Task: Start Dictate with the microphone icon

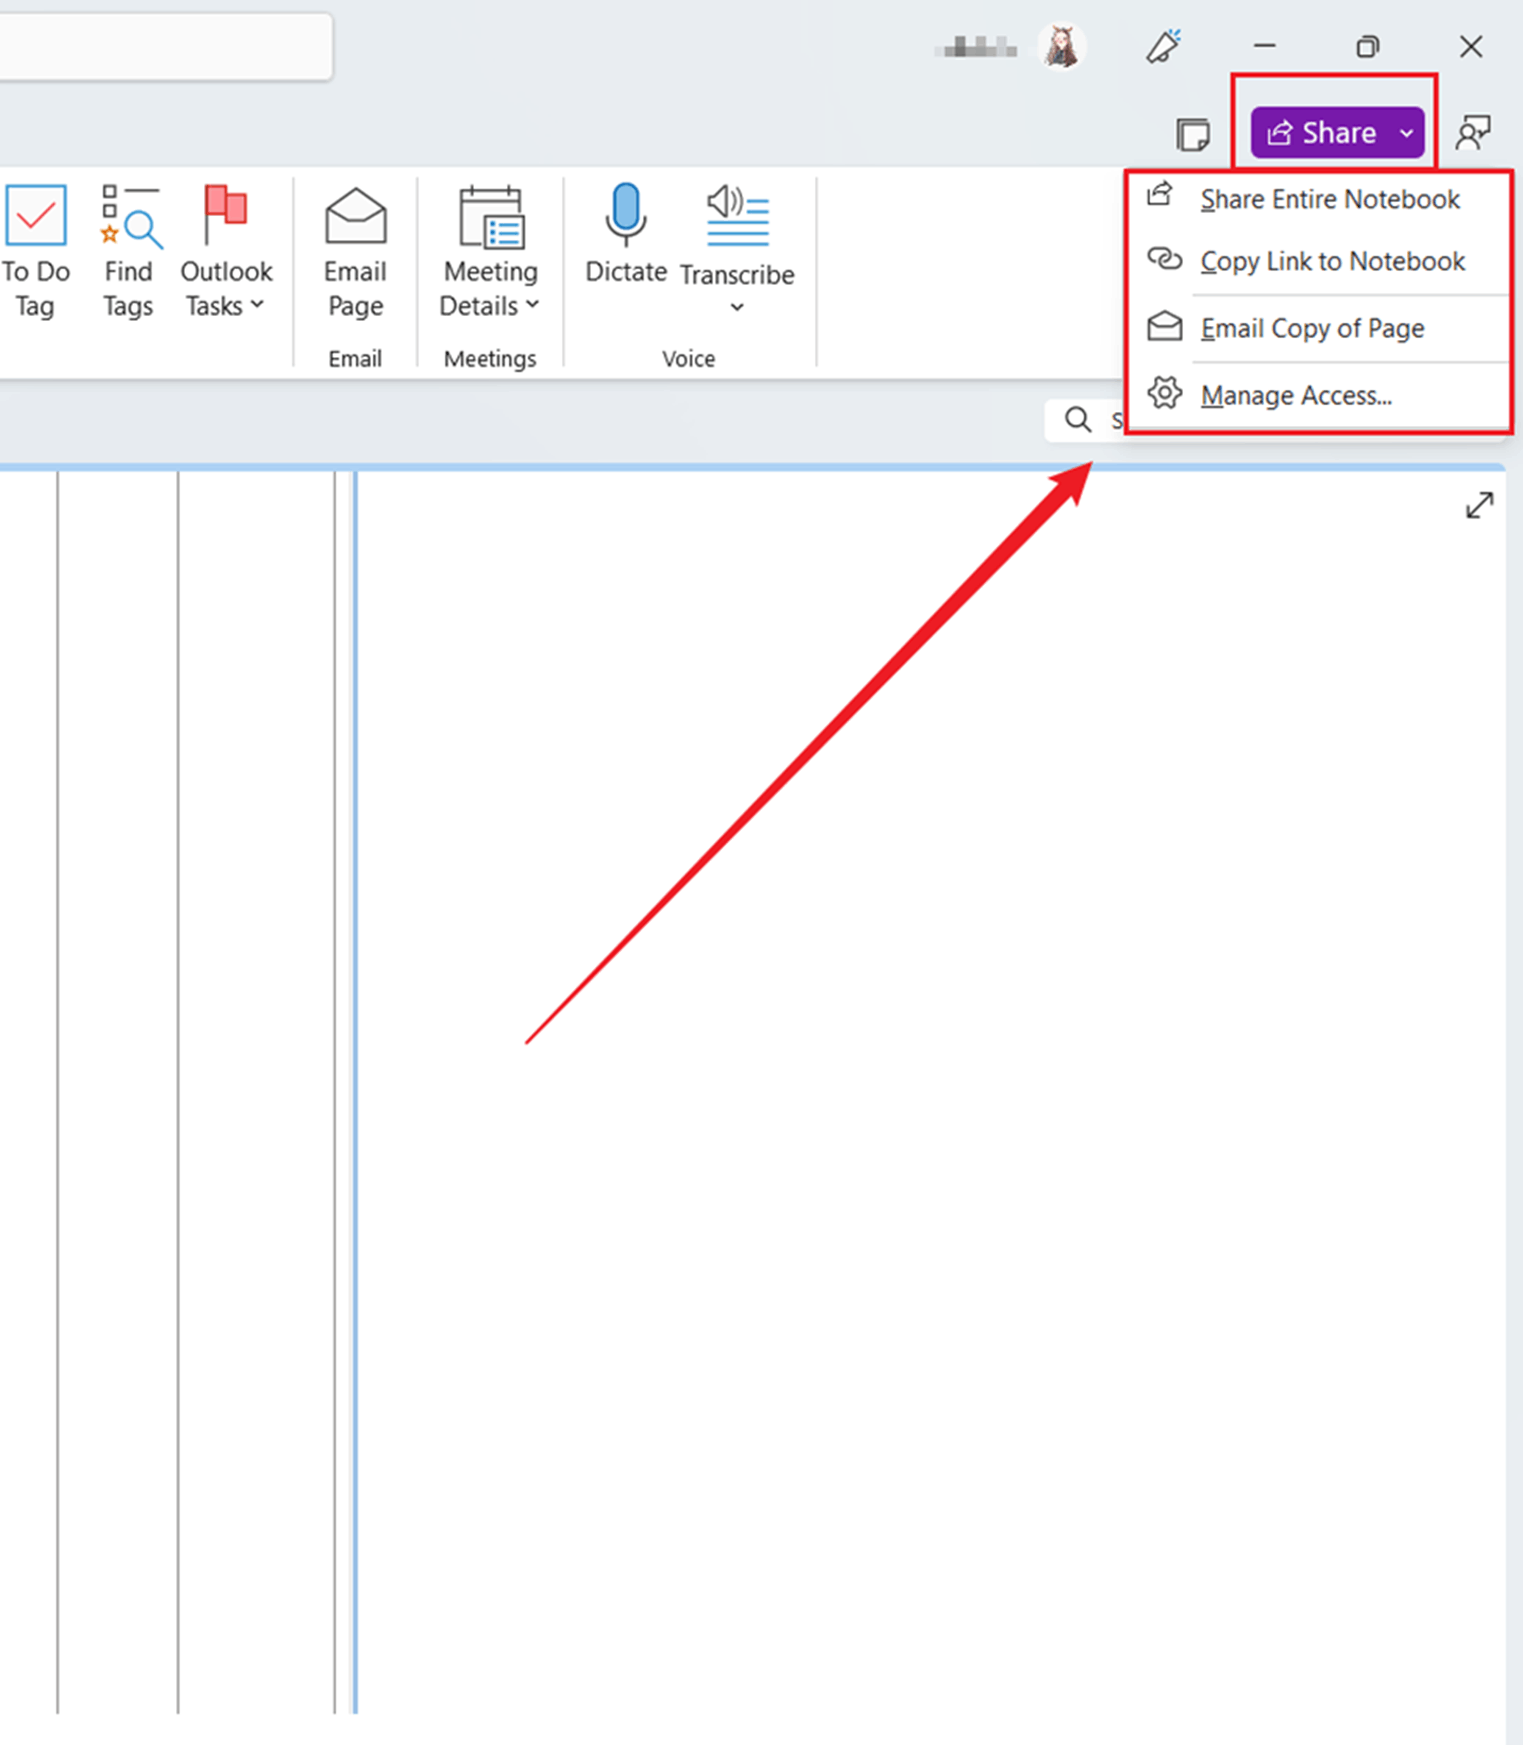Action: point(626,214)
